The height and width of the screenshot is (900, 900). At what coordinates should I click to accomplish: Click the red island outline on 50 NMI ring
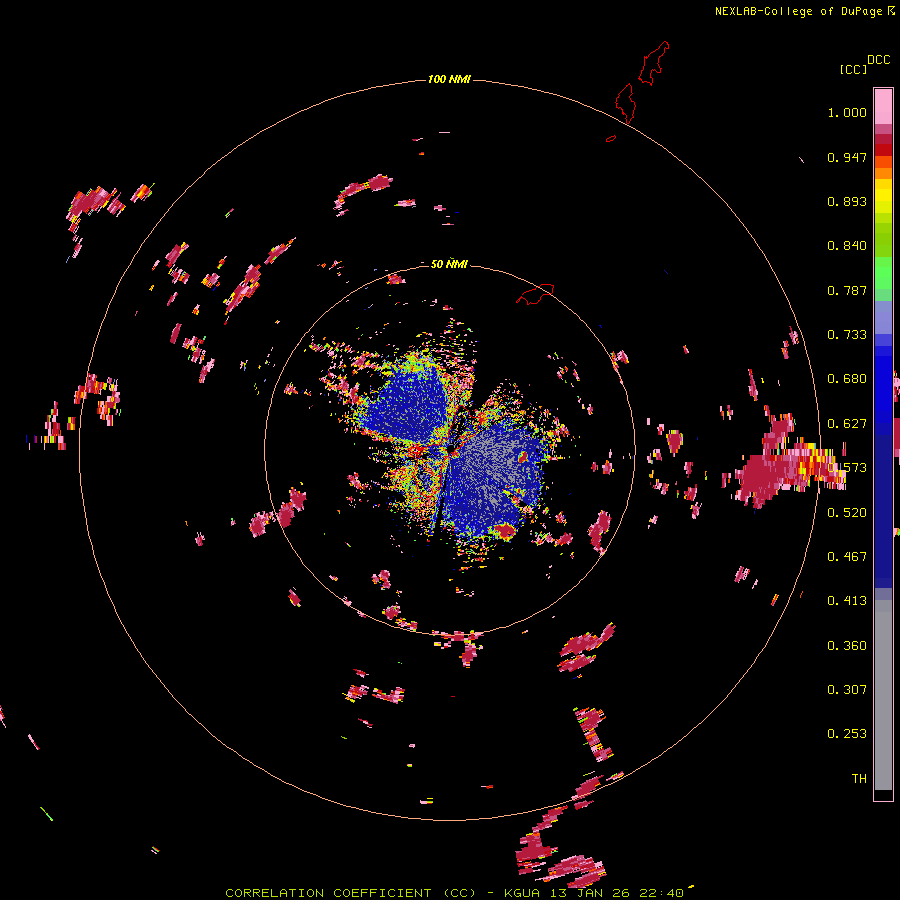[x=535, y=293]
